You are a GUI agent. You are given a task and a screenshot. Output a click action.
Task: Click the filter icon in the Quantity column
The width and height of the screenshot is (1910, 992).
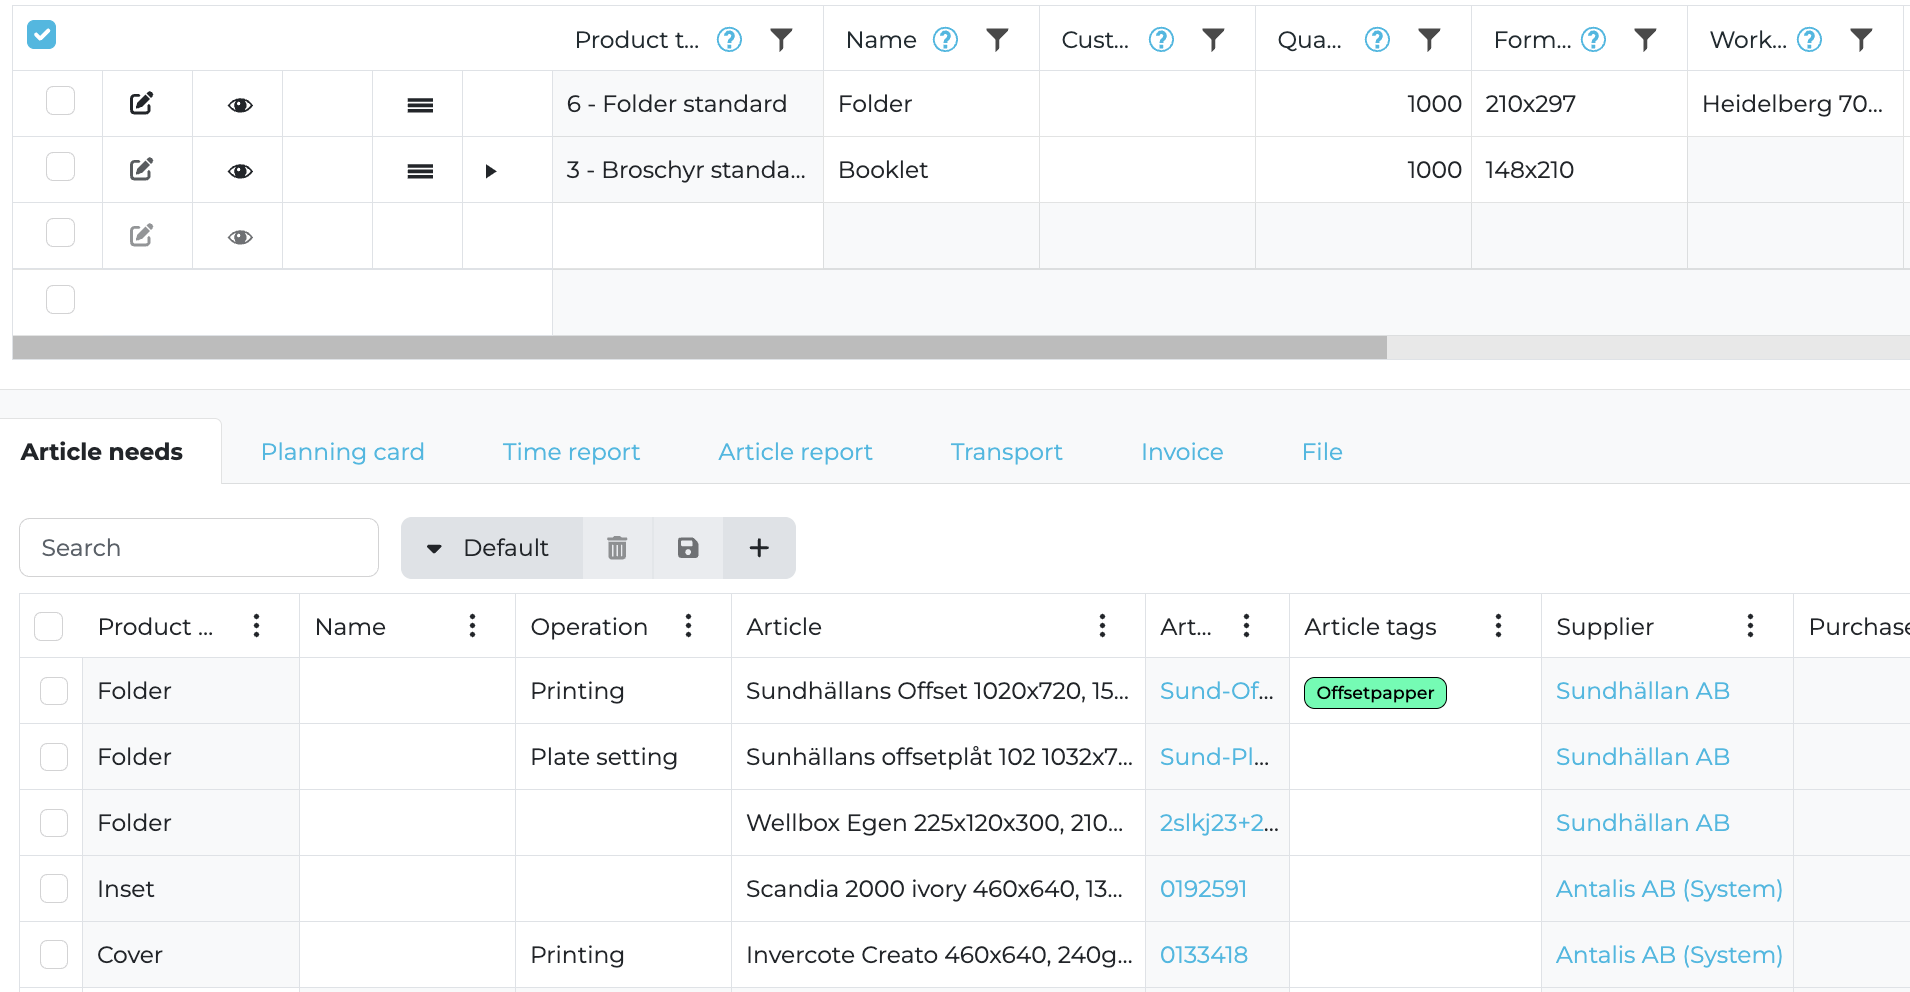[x=1429, y=40]
